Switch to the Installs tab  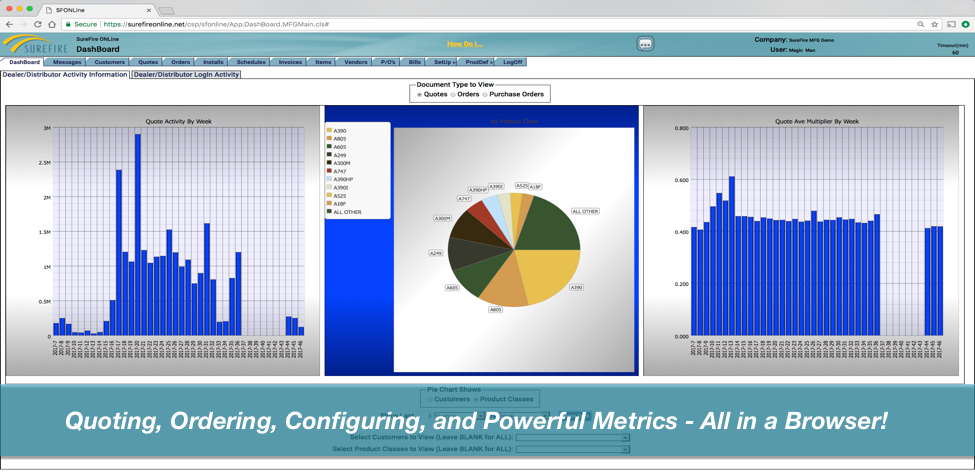click(213, 62)
